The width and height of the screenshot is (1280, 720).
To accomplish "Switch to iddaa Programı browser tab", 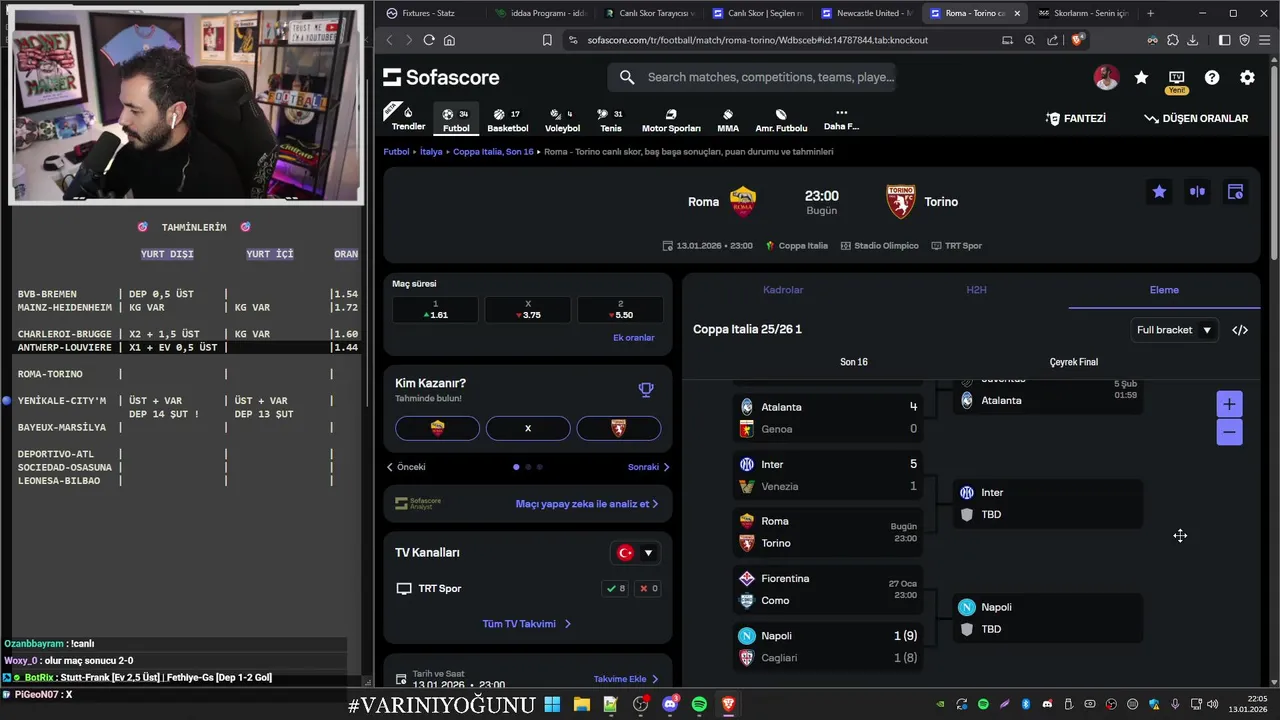I will pos(541,13).
